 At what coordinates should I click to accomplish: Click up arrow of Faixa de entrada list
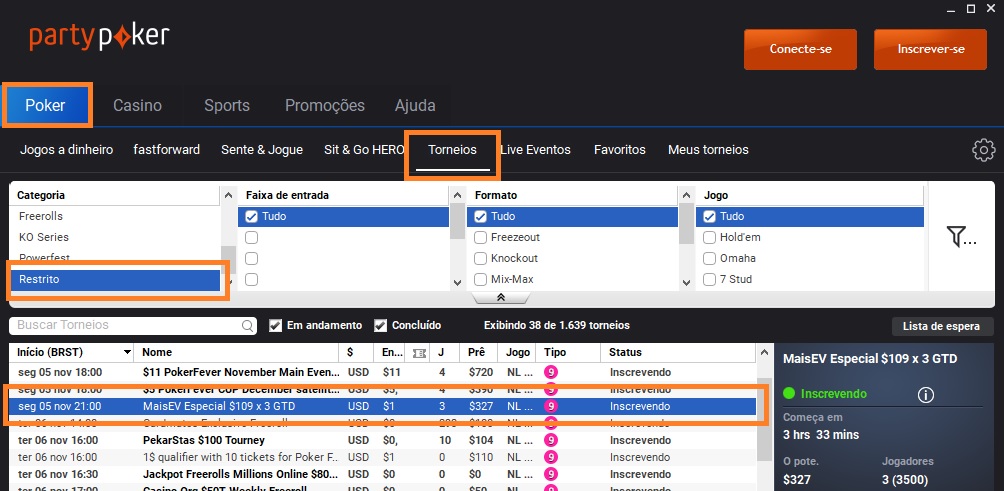point(457,195)
